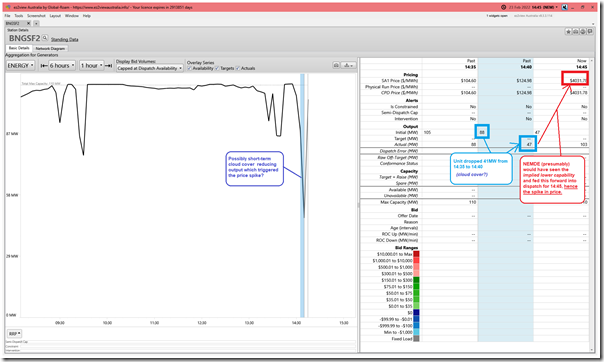Click the comment icon at top right
This screenshot has width=604, height=362.
pyautogui.click(x=590, y=32)
